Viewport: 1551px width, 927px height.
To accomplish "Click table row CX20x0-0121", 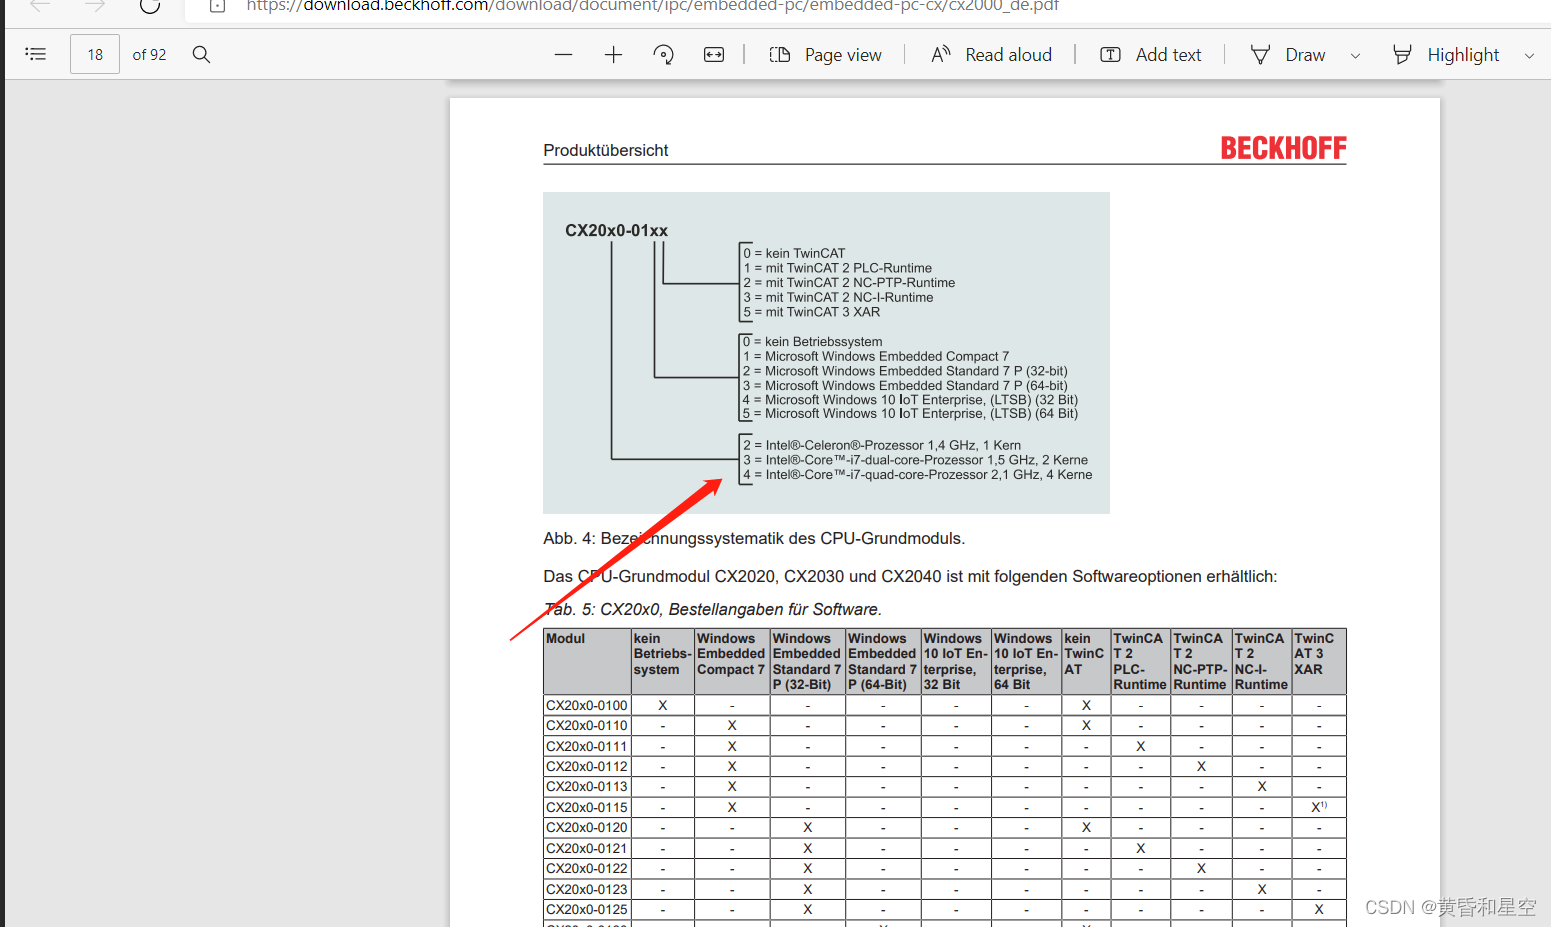I will (x=945, y=848).
